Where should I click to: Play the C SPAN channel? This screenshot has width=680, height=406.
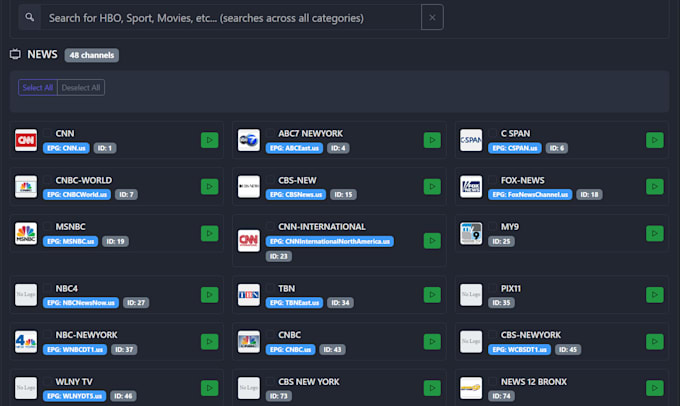(x=654, y=140)
